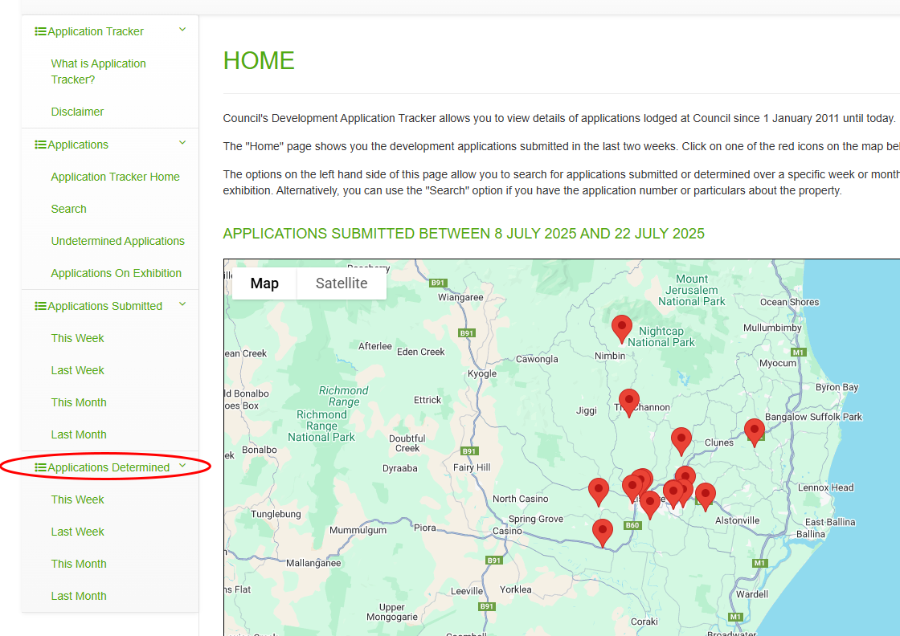Viewport: 900px width, 636px height.
Task: Click the list icon beside Applications Submitted
Action: (x=40, y=307)
